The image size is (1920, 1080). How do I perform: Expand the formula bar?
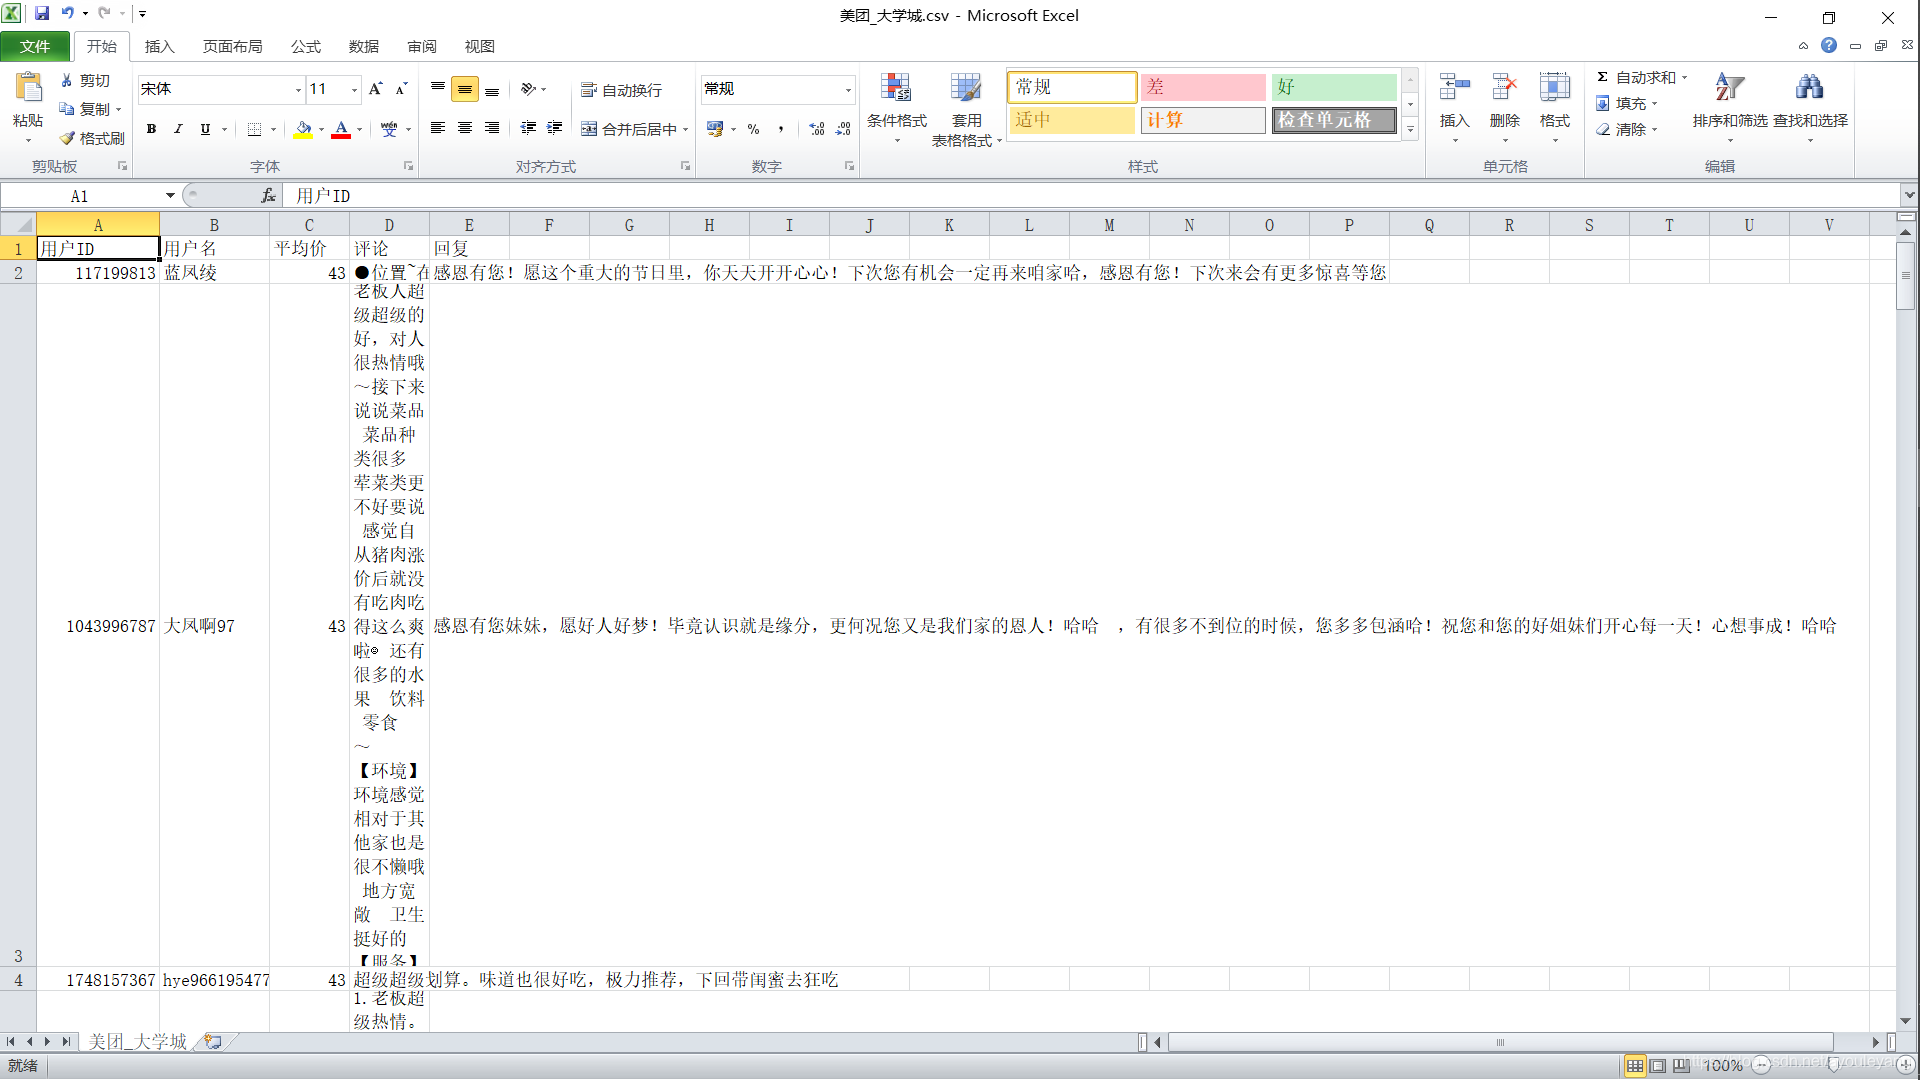pyautogui.click(x=1909, y=195)
